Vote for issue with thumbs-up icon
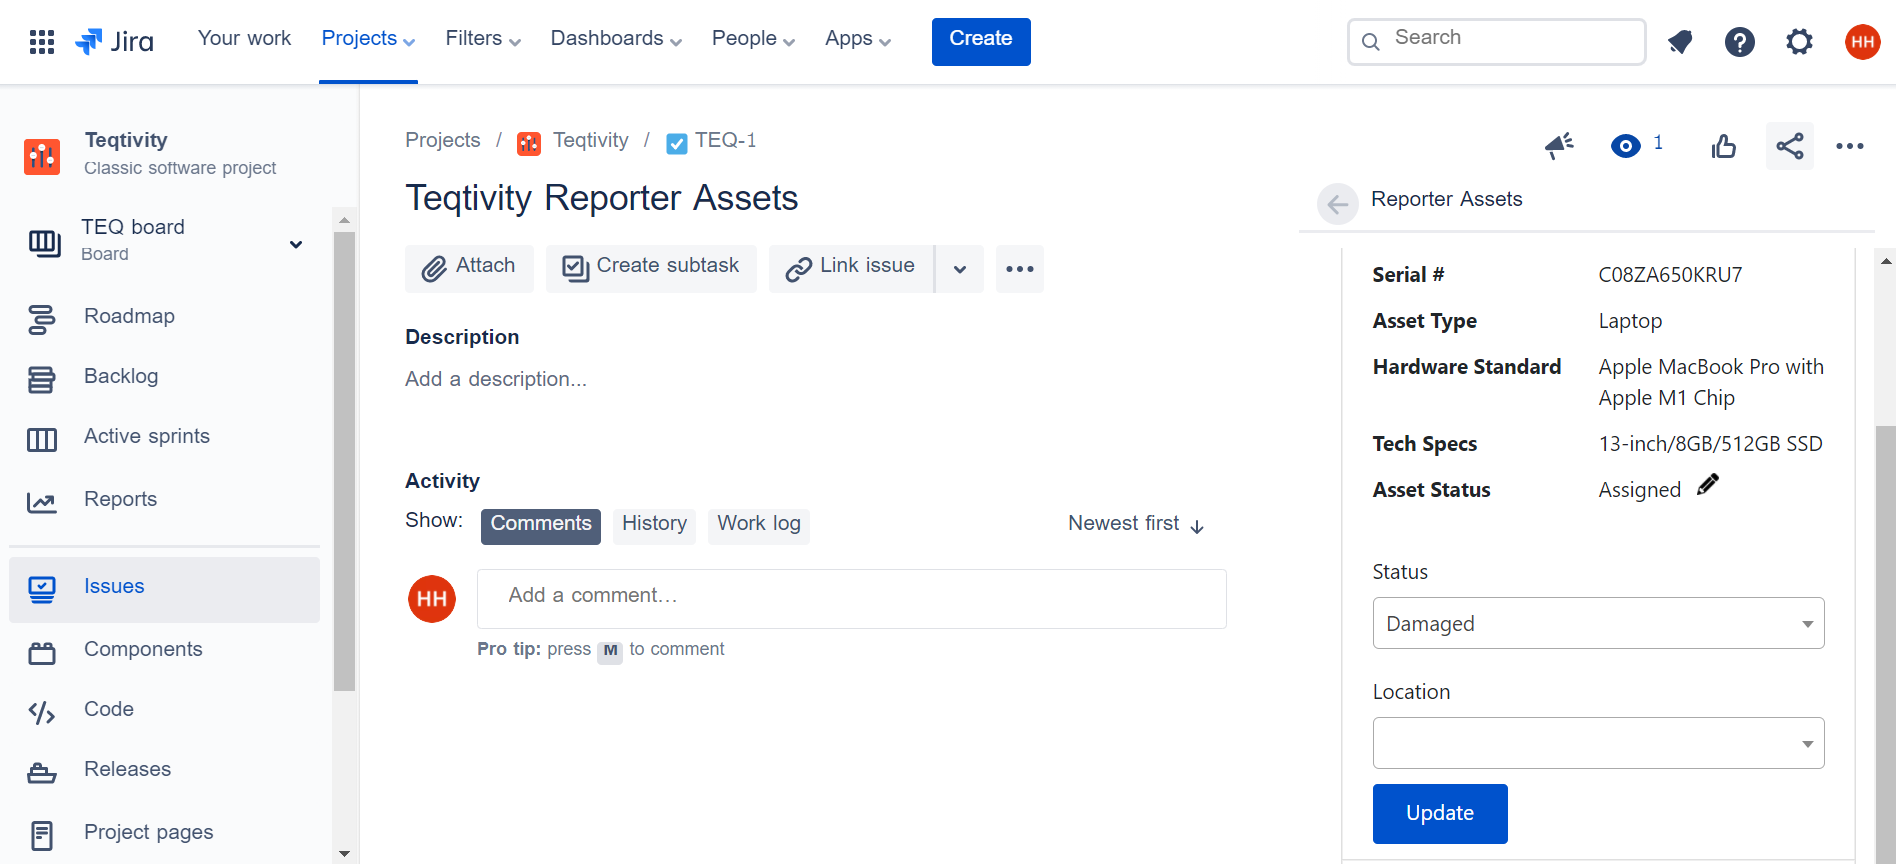Image resolution: width=1896 pixels, height=864 pixels. click(1724, 146)
